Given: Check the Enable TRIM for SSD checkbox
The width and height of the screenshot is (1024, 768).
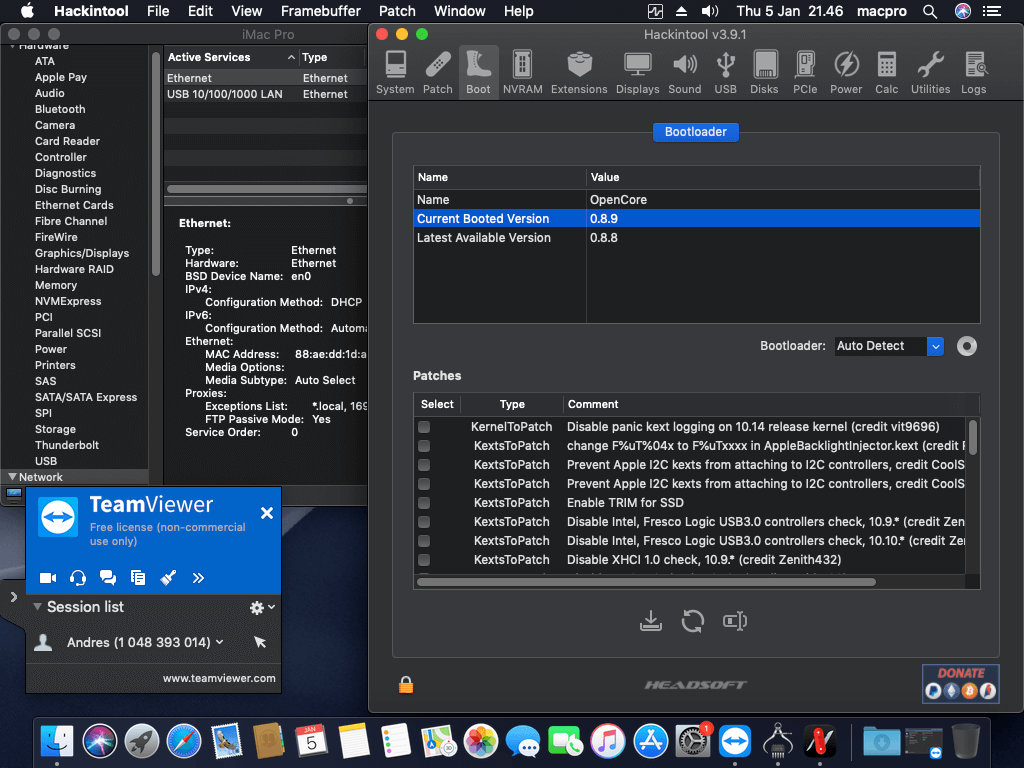Looking at the screenshot, I should (424, 503).
